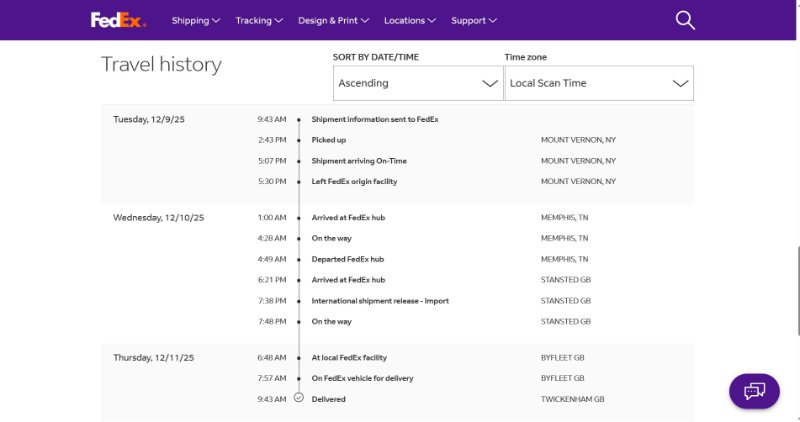Image resolution: width=800 pixels, height=422 pixels.
Task: Click TWICKENHAM GB location
Action: [572, 399]
